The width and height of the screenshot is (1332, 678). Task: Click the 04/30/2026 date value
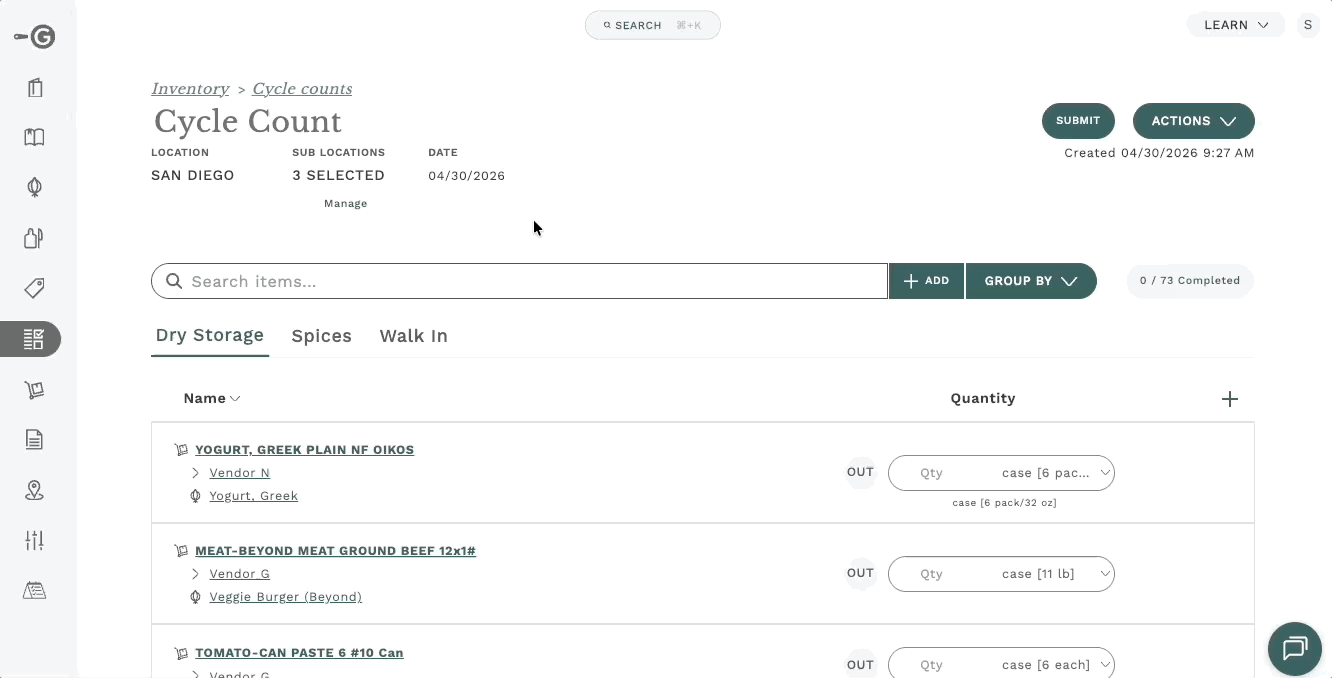(x=466, y=176)
